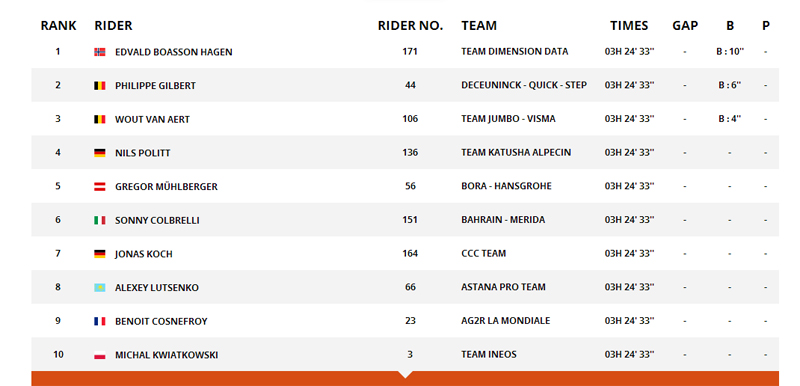The image size is (800, 386).
Task: Click the German flag beside Nils Politt
Action: tap(99, 153)
